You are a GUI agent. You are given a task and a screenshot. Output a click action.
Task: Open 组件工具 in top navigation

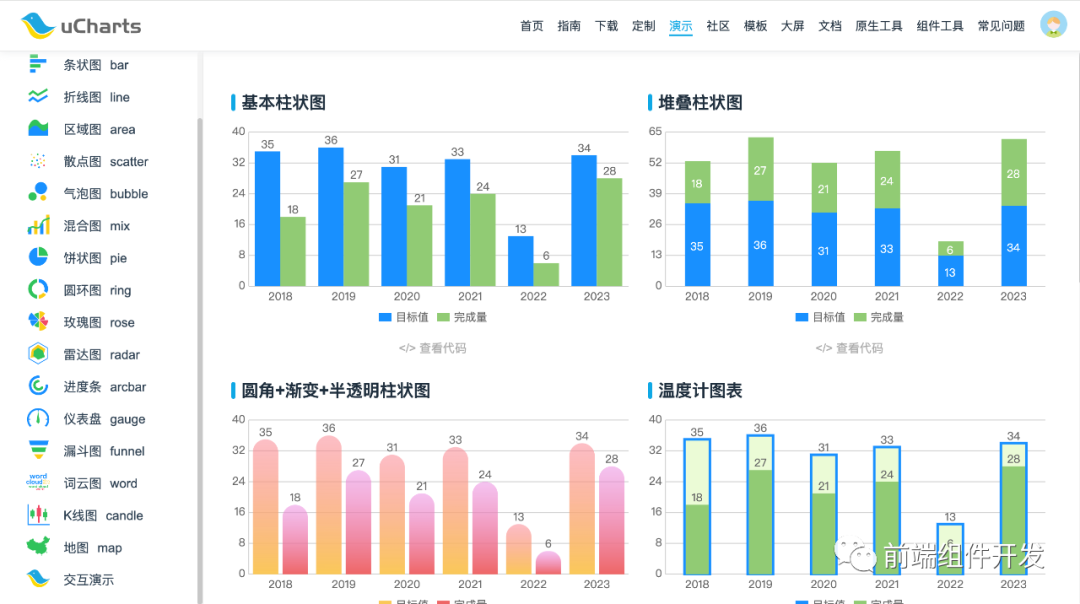coord(939,26)
